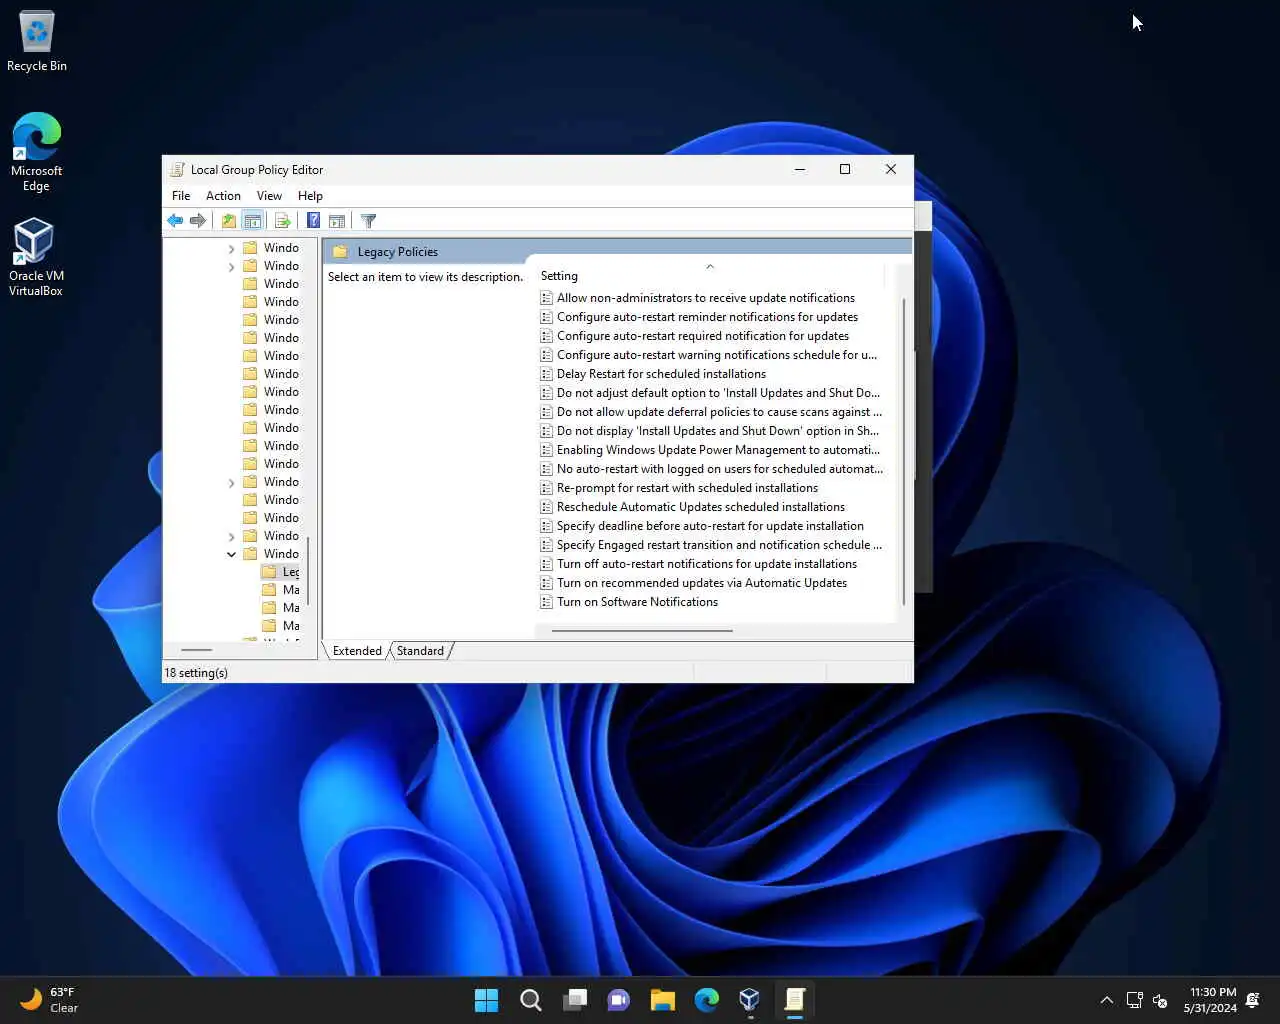The image size is (1280, 1024).
Task: Select 'Specify Engaged restart transition' policy
Action: click(711, 545)
